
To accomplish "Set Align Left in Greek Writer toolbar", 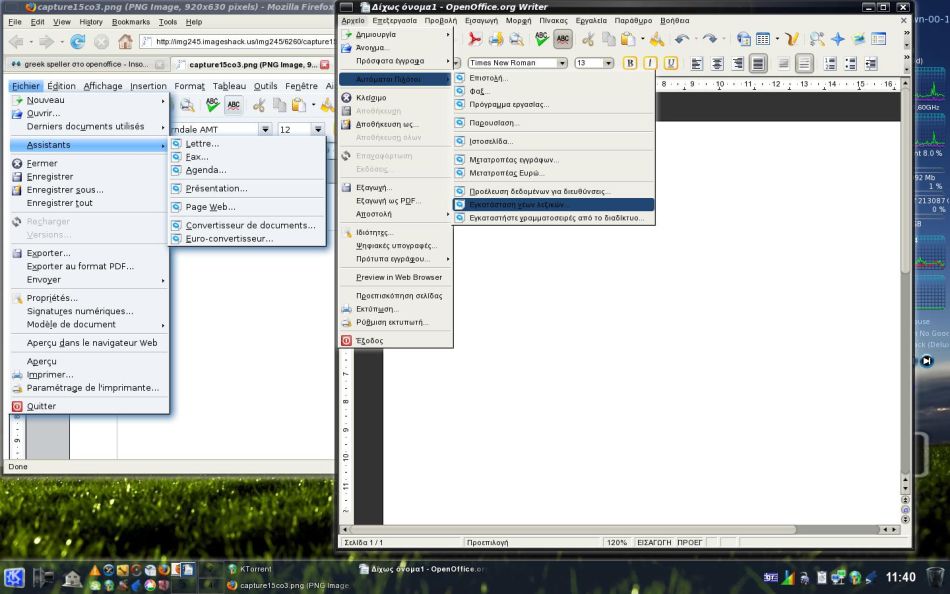I will point(697,63).
